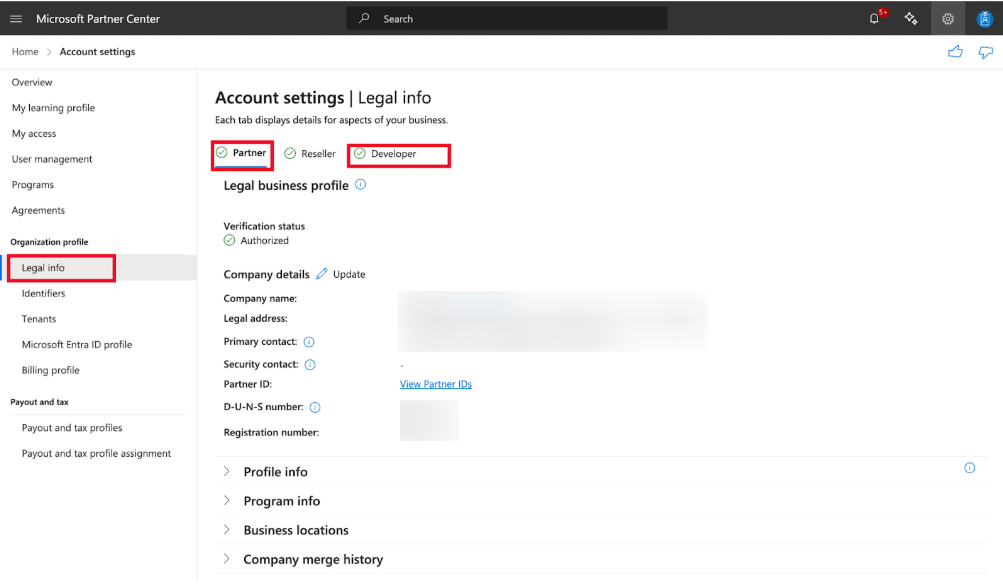Click the search magnifier icon

[364, 19]
